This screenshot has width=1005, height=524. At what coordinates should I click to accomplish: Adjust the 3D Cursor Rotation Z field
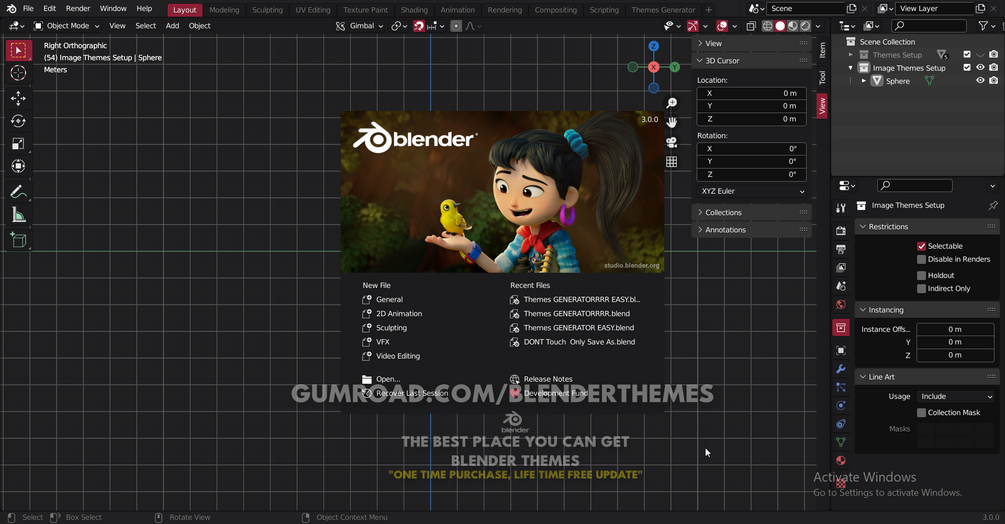751,174
